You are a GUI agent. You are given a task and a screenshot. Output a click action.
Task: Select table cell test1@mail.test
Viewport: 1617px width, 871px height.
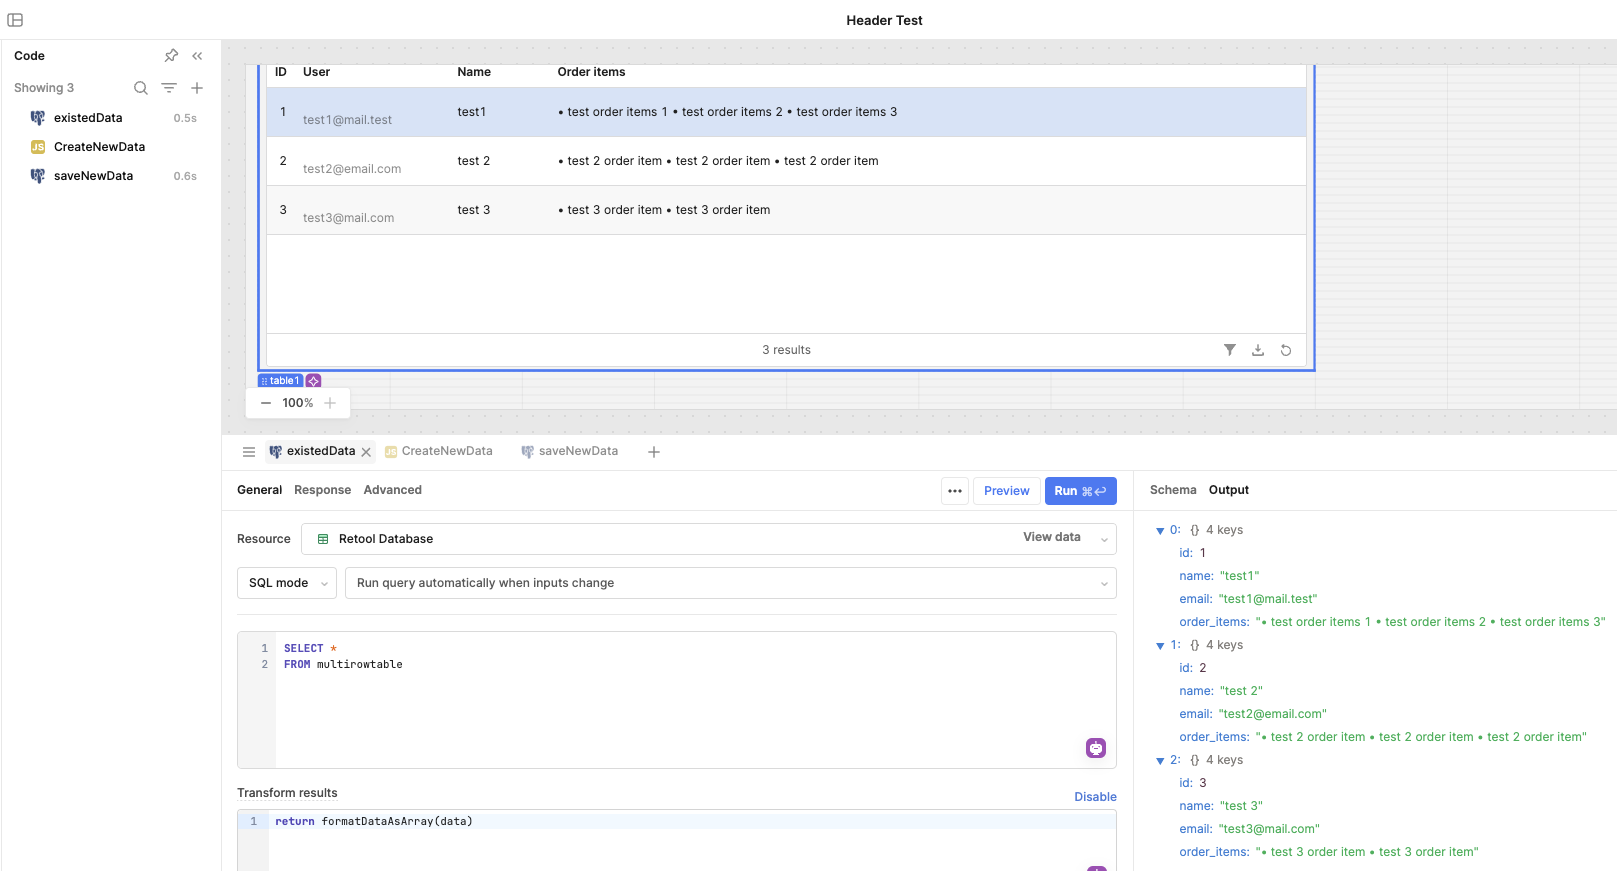[x=348, y=120]
